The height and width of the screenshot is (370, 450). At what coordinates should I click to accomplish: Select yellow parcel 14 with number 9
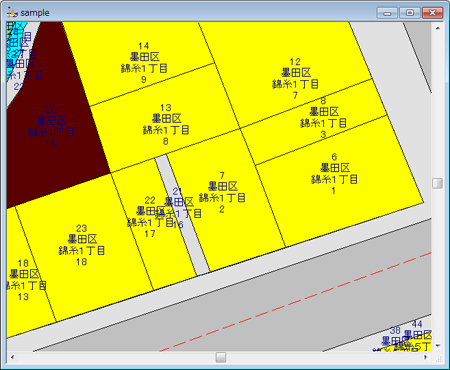[143, 62]
